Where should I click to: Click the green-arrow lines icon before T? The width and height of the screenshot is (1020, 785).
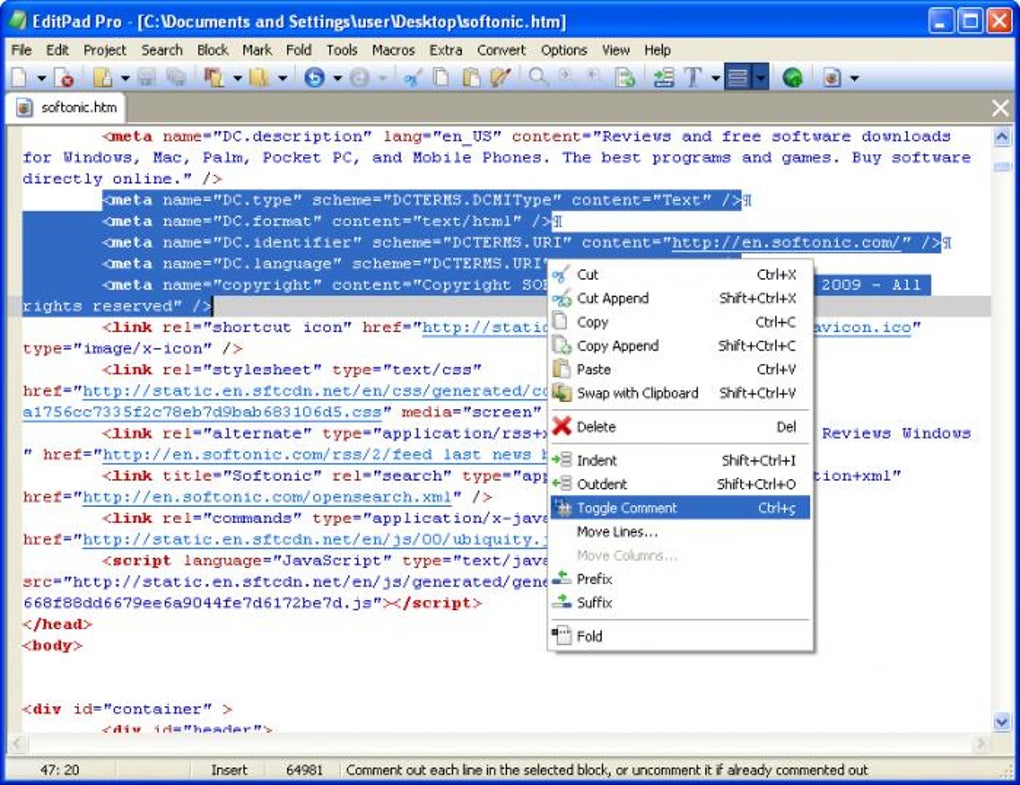pos(664,78)
